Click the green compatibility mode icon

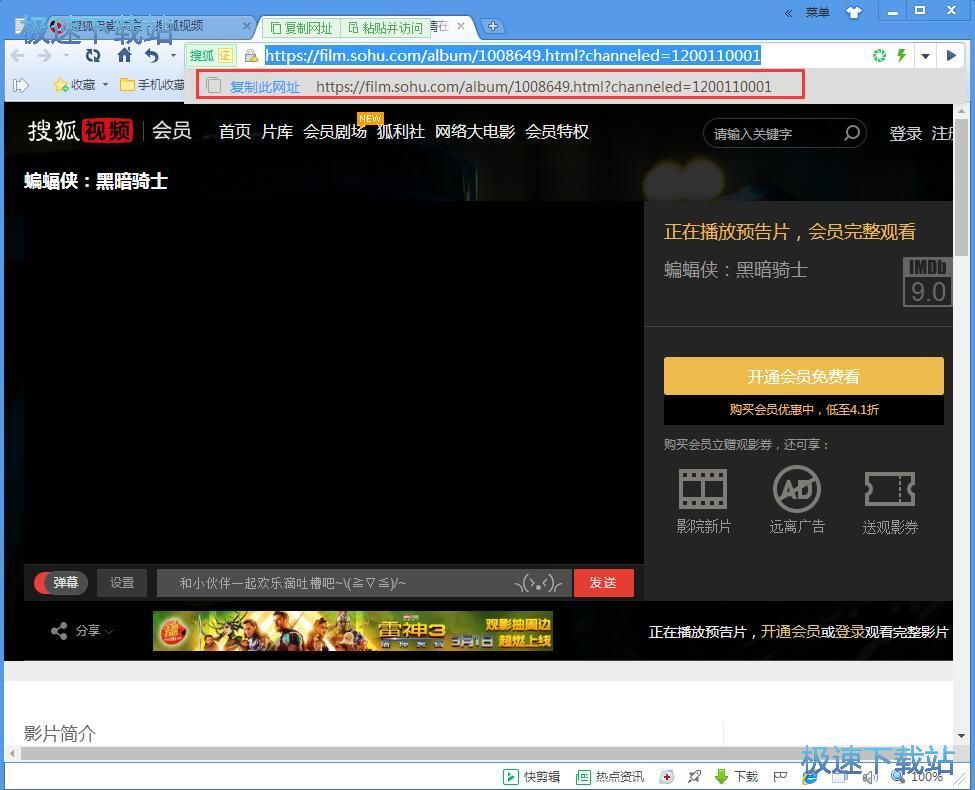tap(879, 56)
